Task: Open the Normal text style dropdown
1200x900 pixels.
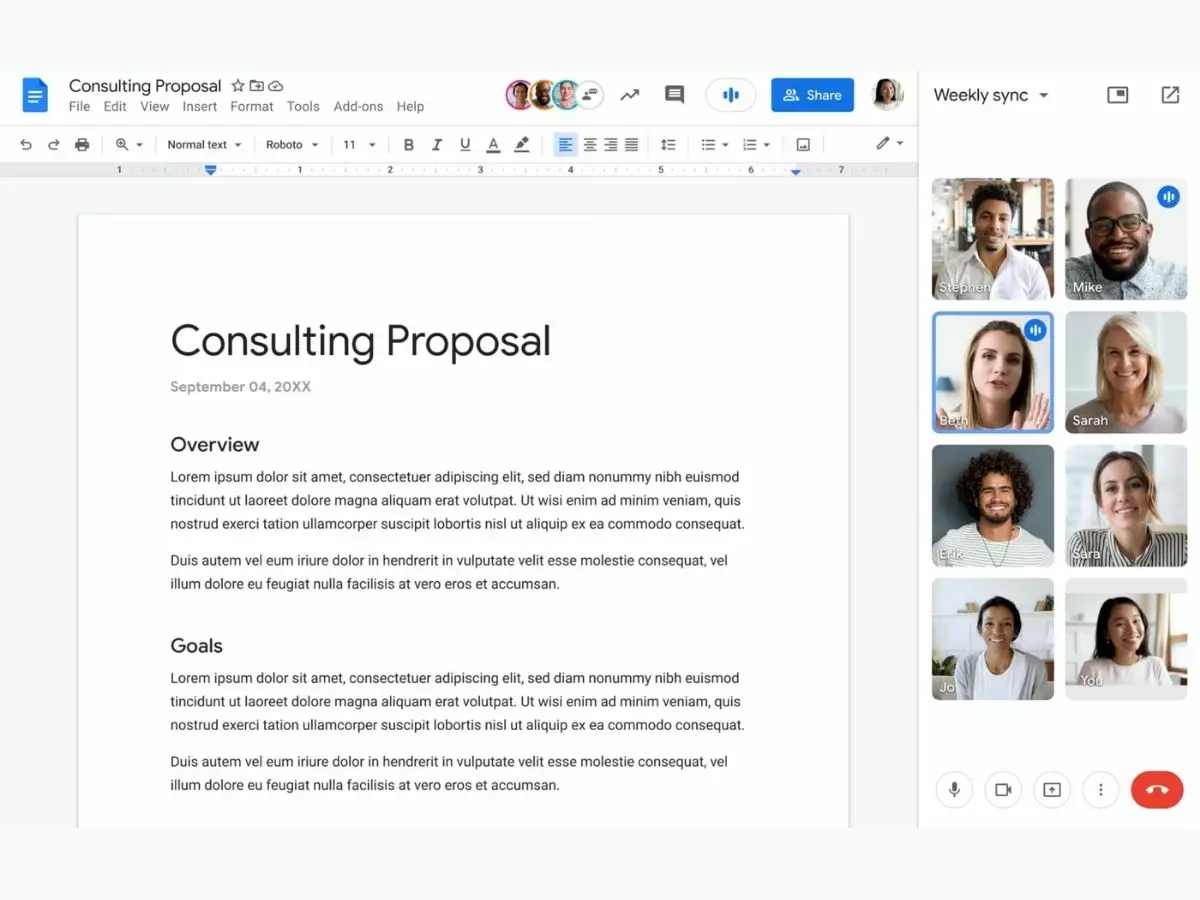Action: [x=204, y=144]
